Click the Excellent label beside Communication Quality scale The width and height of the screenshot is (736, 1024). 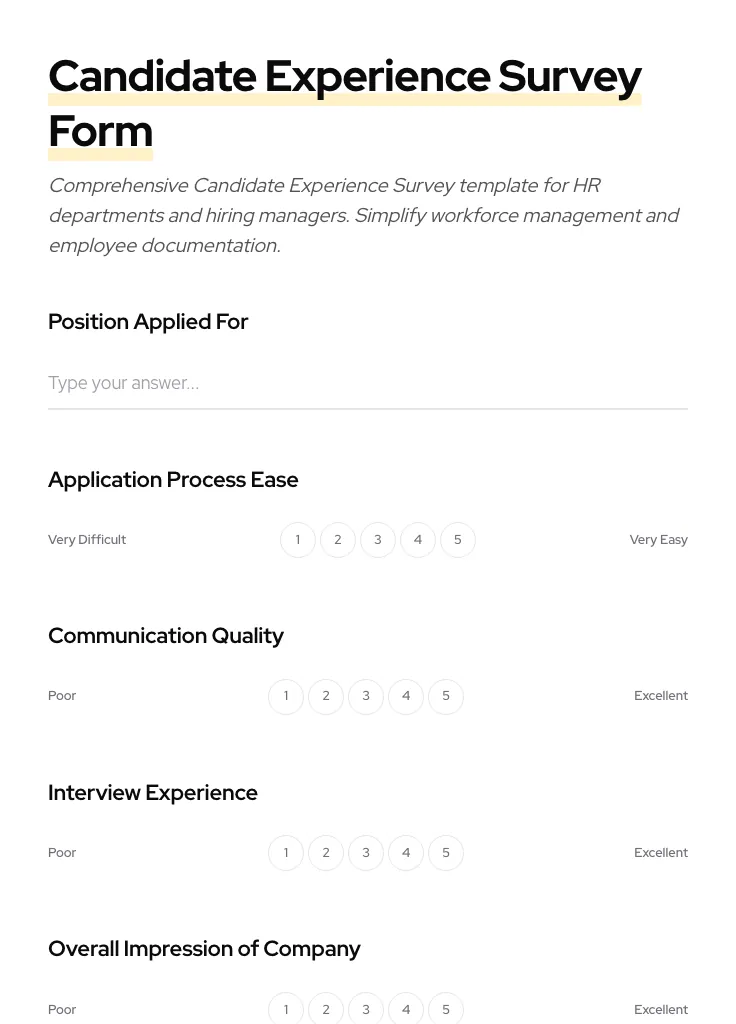point(661,696)
